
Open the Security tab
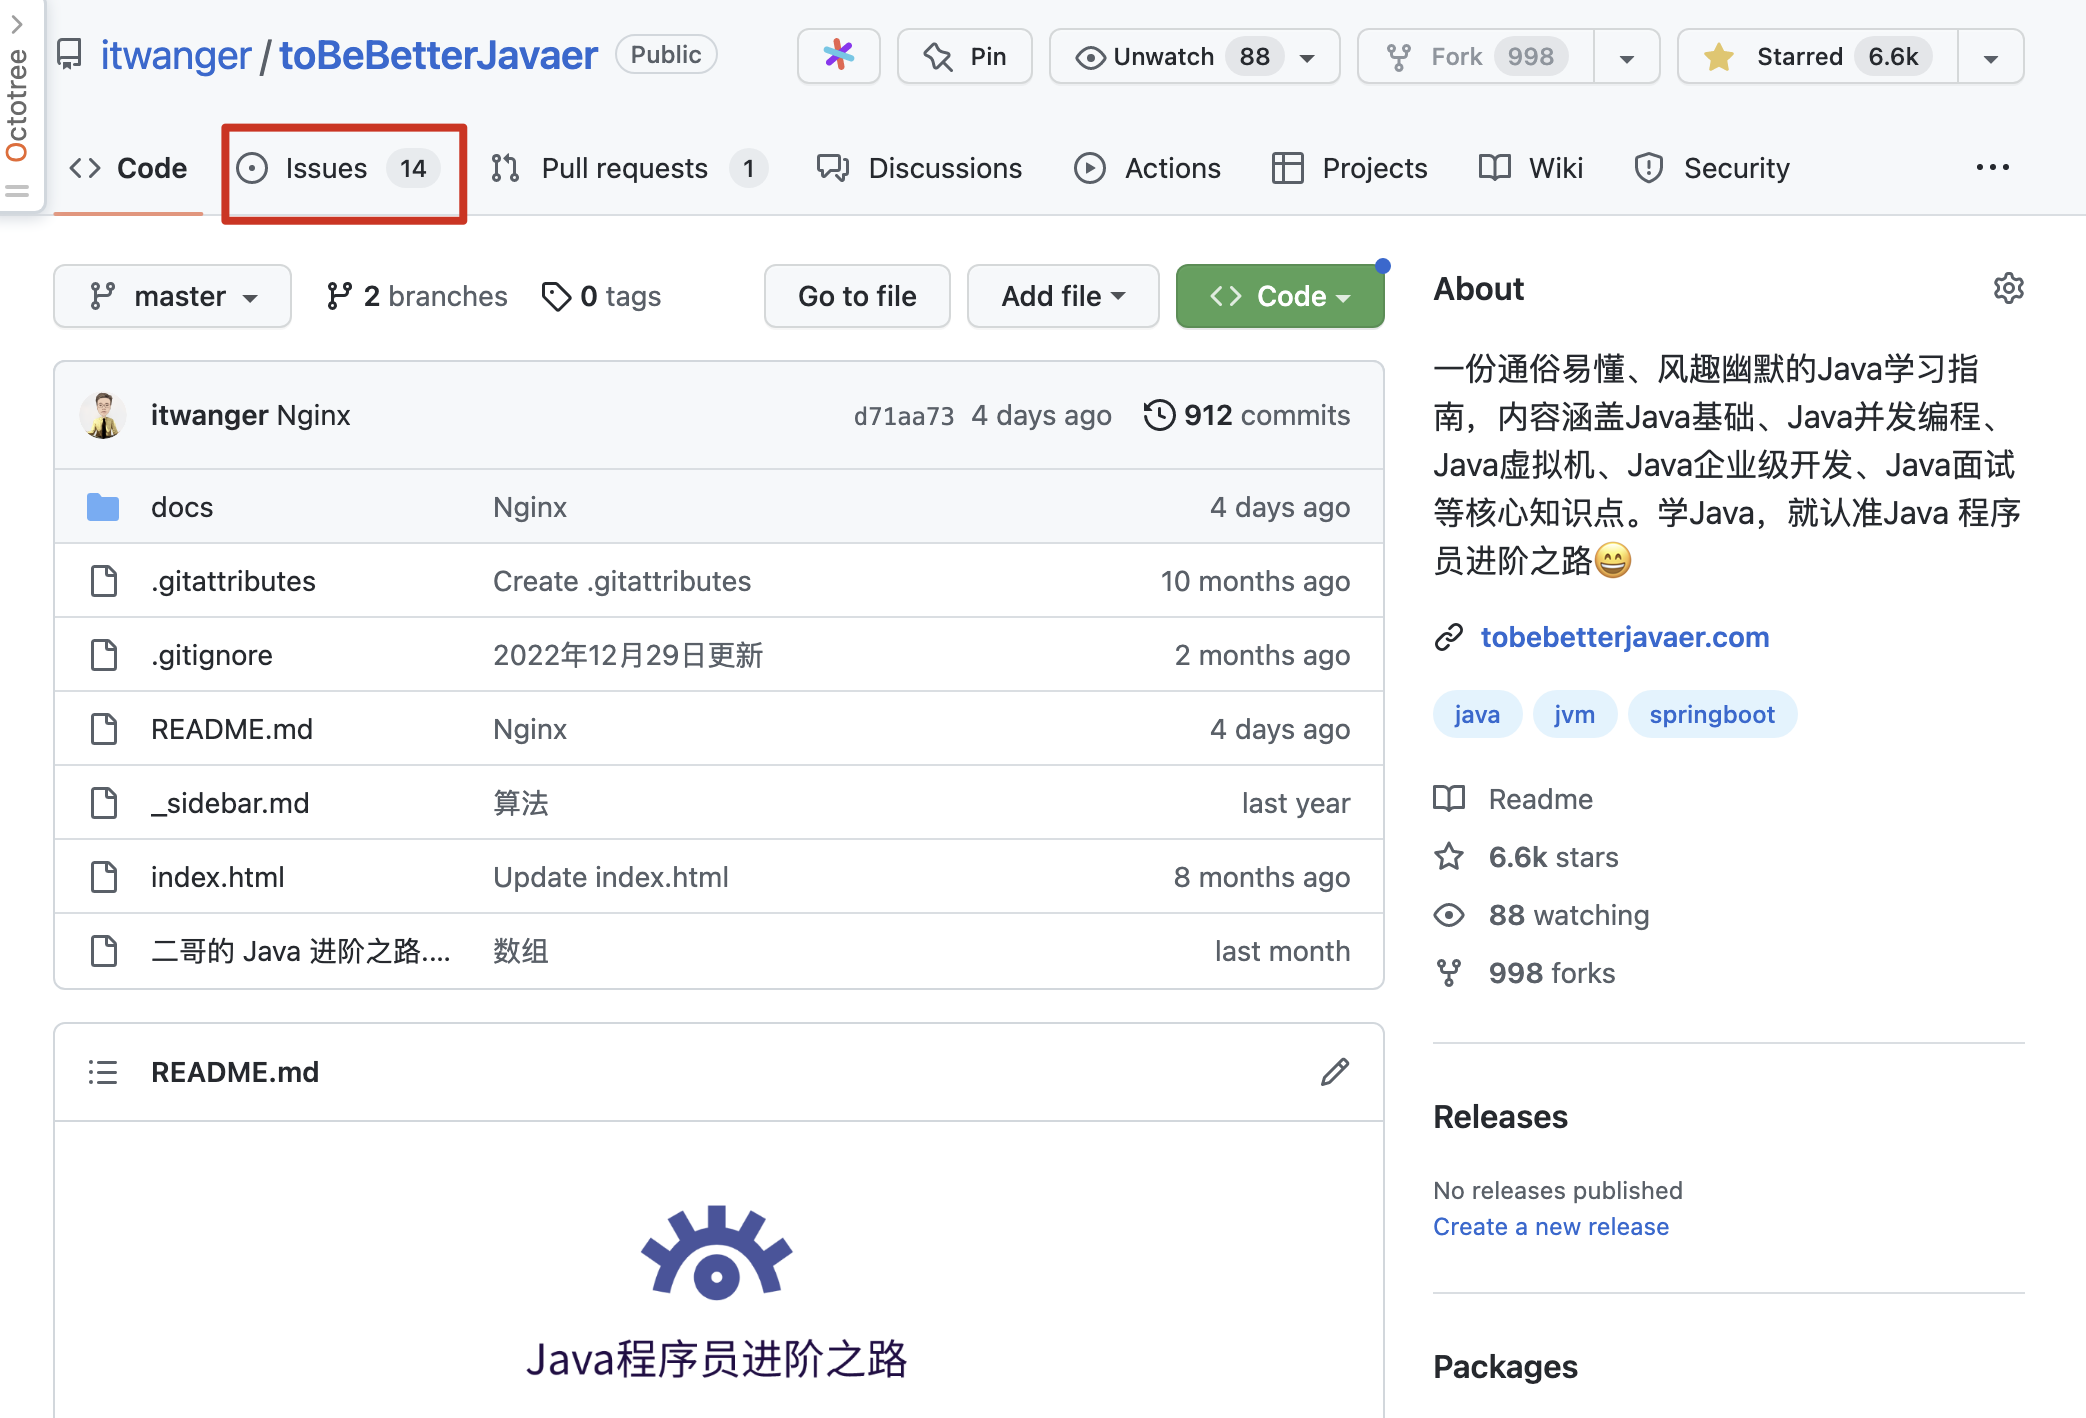(1711, 168)
